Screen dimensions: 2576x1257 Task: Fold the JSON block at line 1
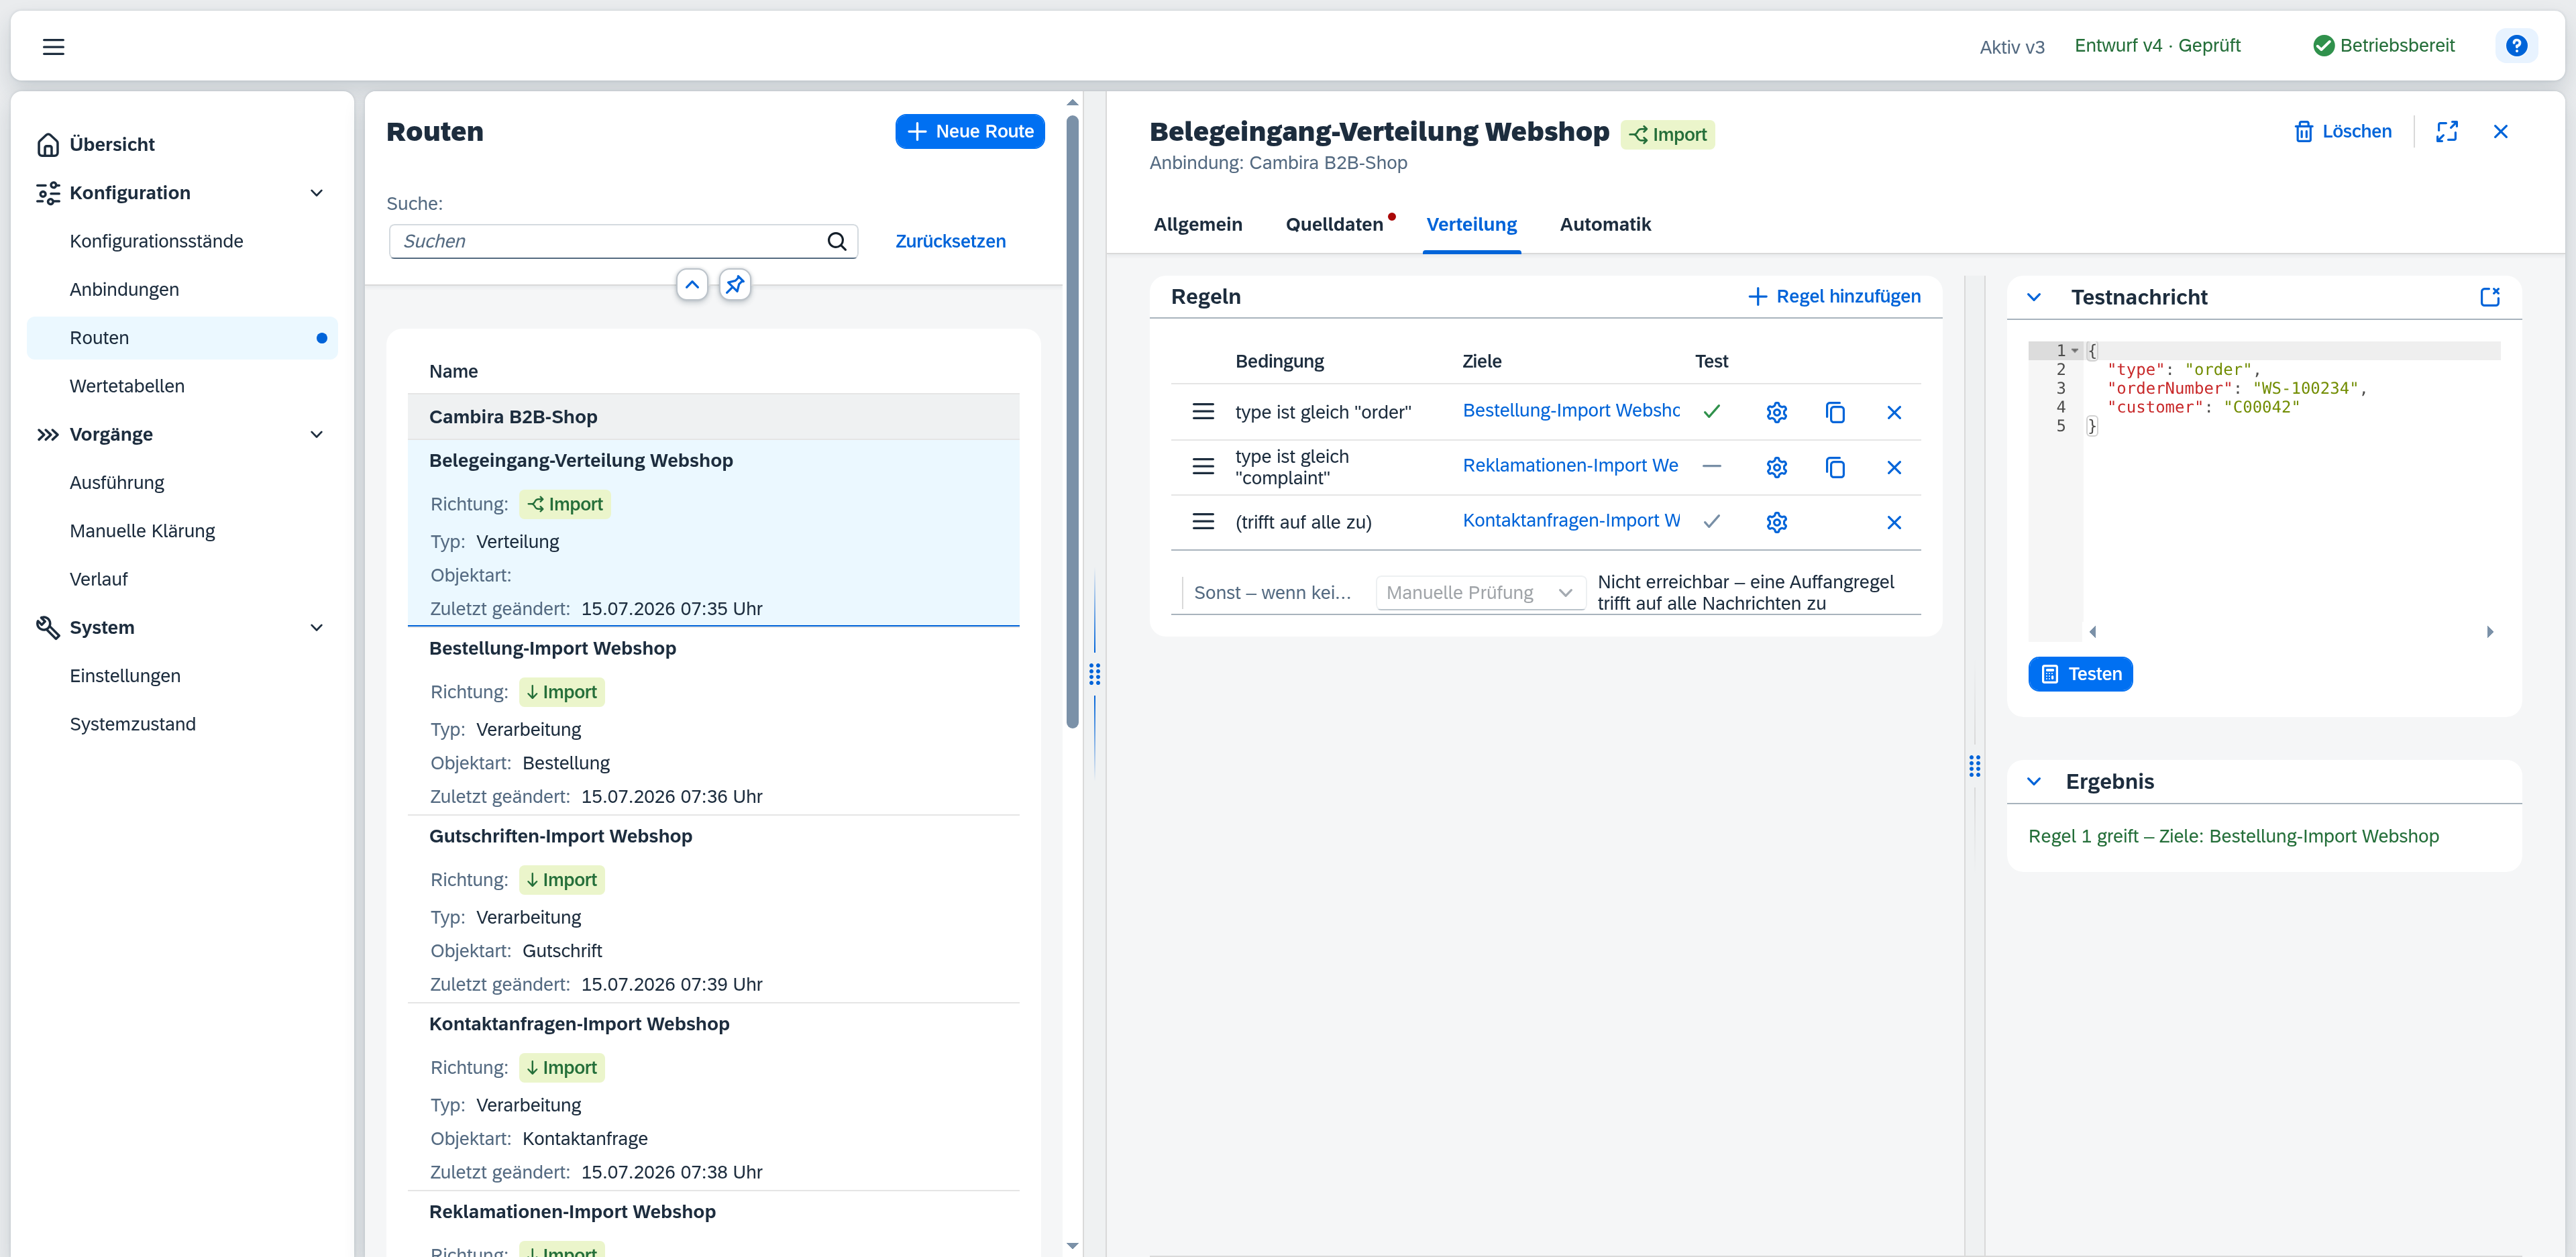(x=2076, y=351)
